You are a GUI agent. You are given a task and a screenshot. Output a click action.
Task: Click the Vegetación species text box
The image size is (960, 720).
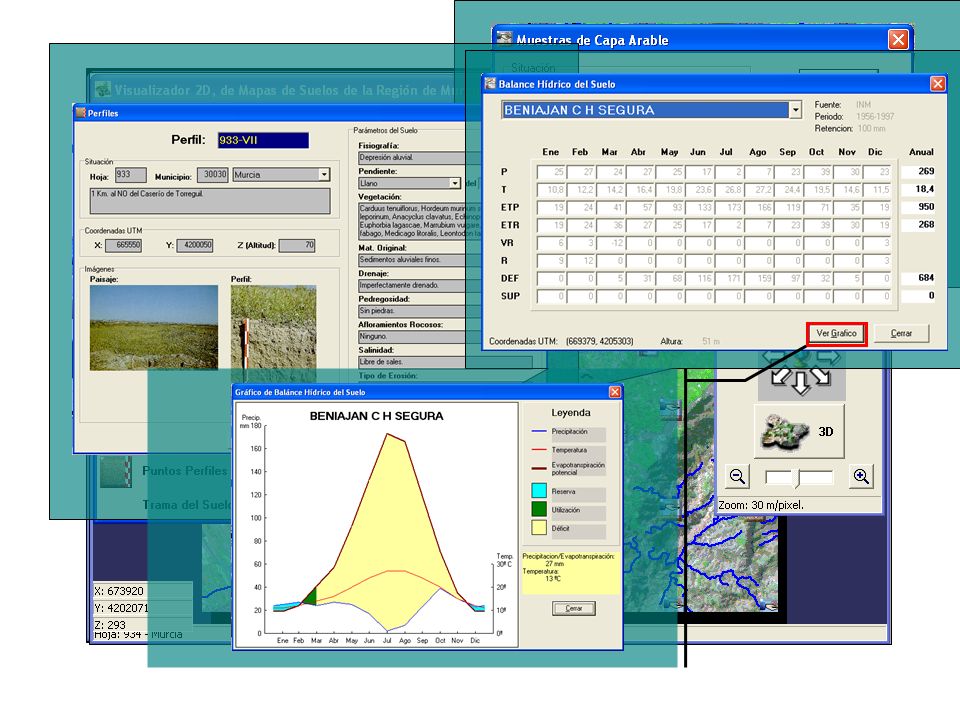[419, 221]
